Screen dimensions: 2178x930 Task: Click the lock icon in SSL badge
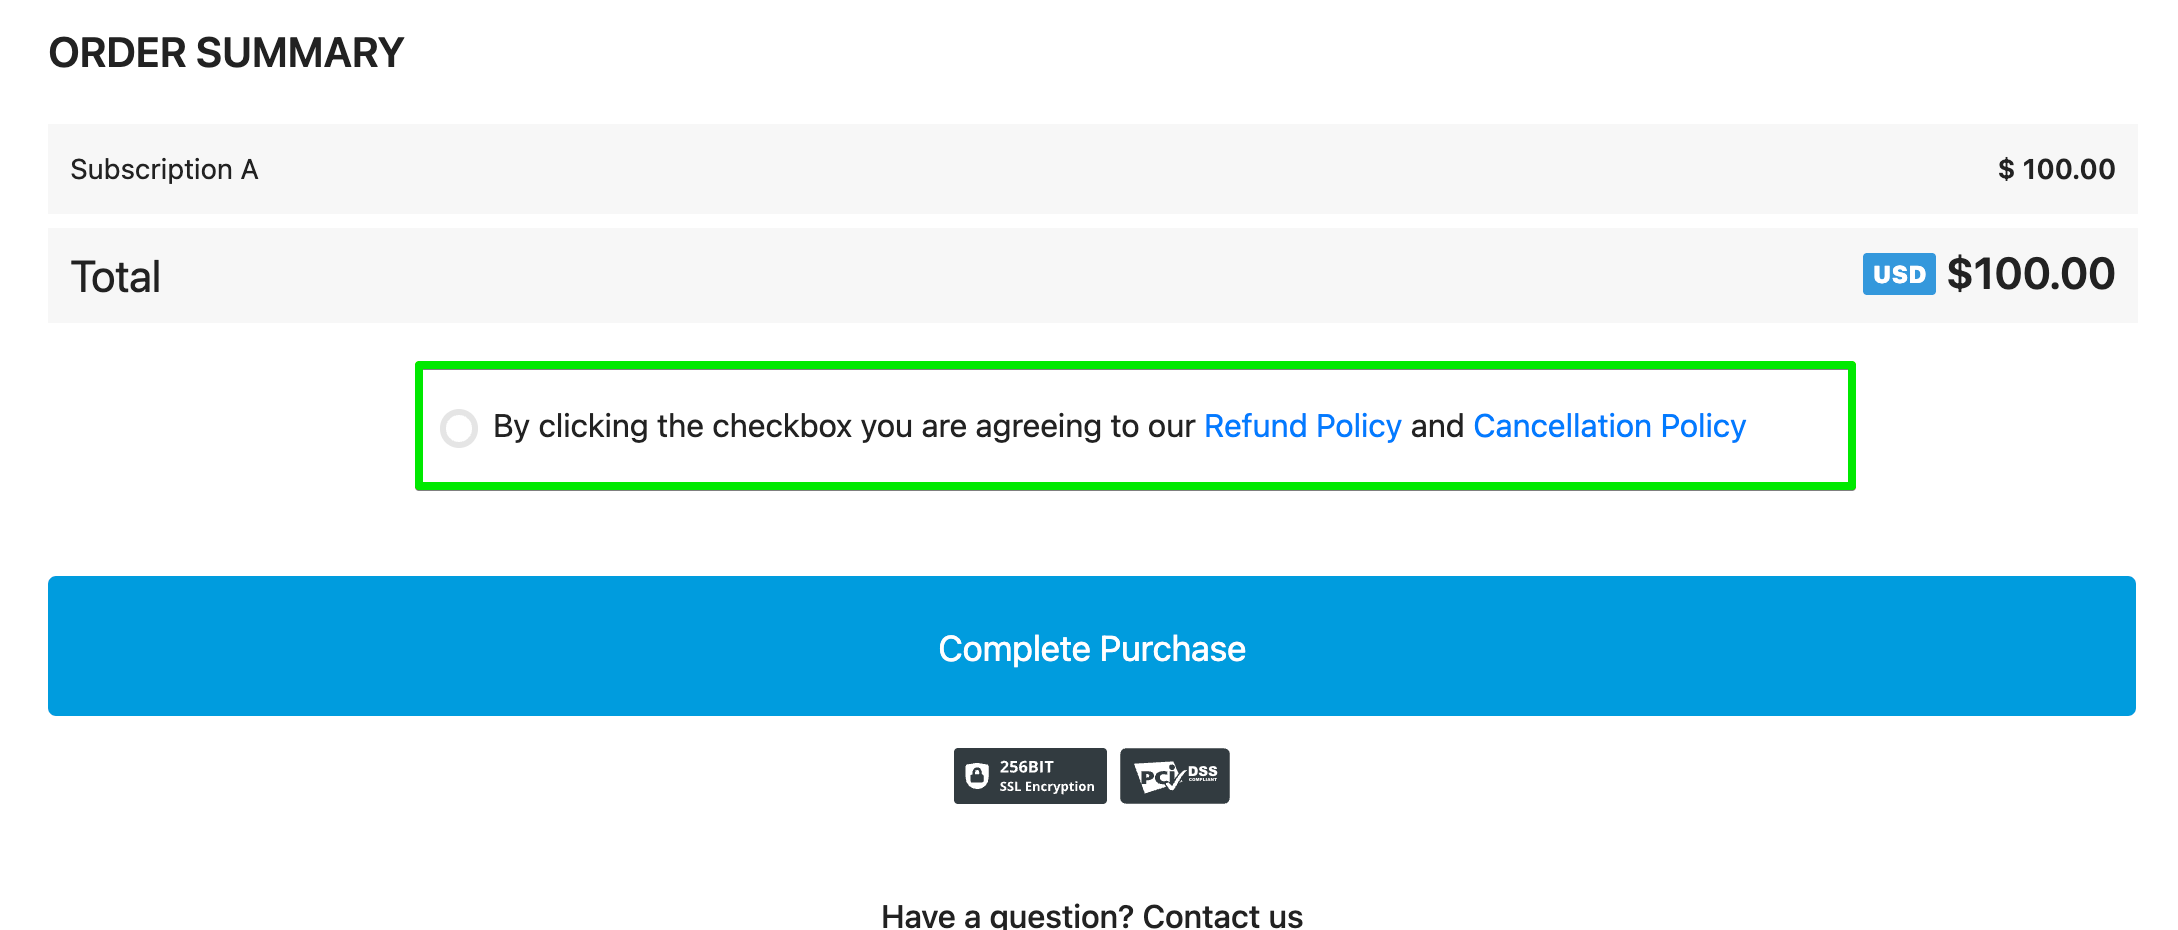(977, 776)
